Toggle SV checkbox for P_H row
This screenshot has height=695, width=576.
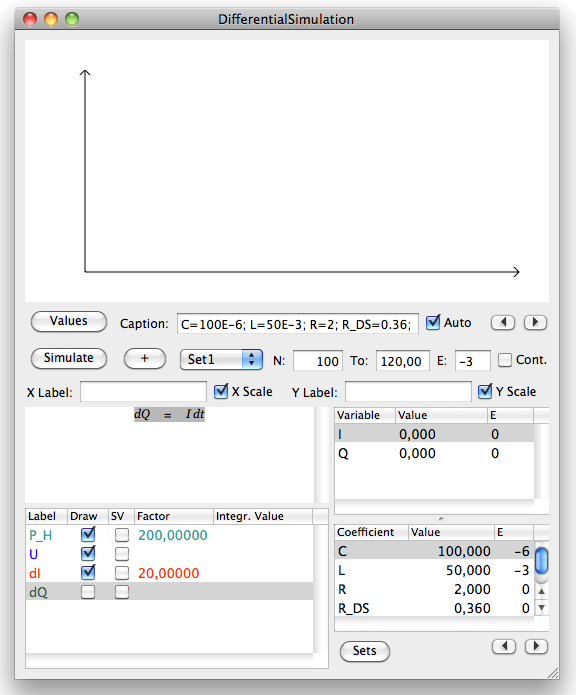(x=122, y=535)
